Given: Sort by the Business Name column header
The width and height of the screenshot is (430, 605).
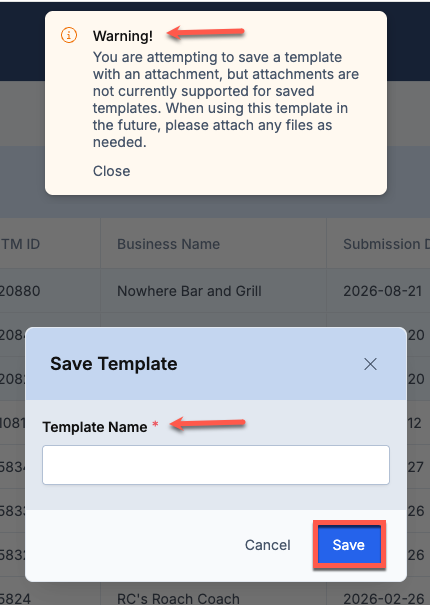Looking at the screenshot, I should (168, 244).
